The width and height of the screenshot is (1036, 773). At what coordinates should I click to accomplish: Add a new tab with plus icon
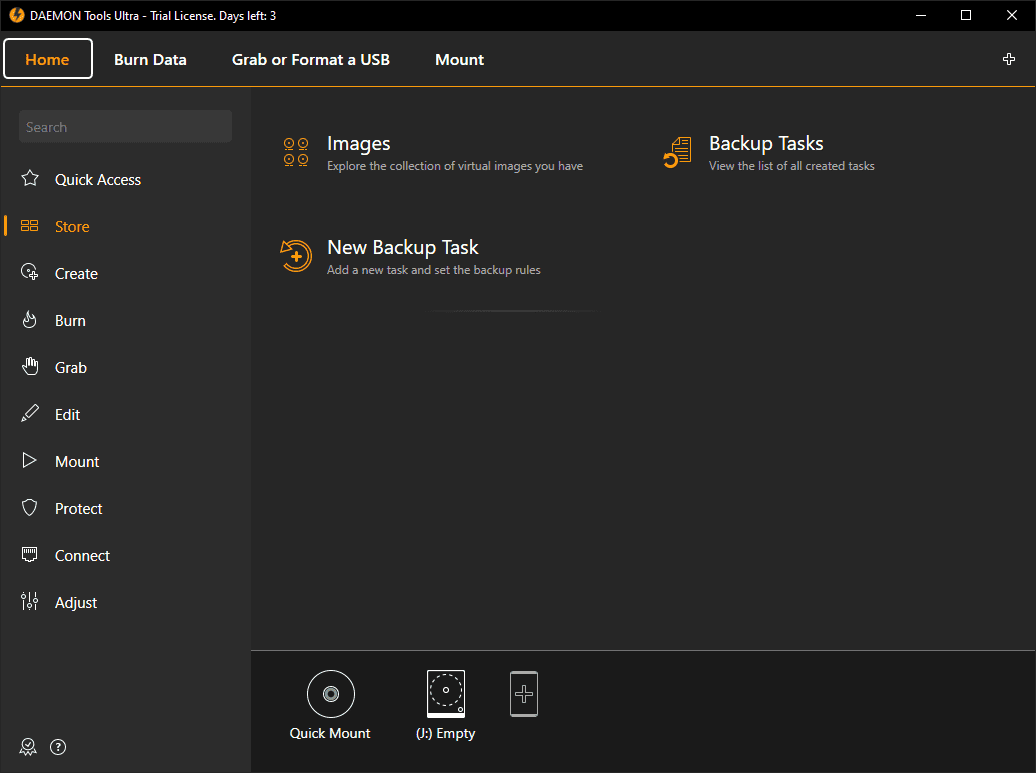point(1009,59)
